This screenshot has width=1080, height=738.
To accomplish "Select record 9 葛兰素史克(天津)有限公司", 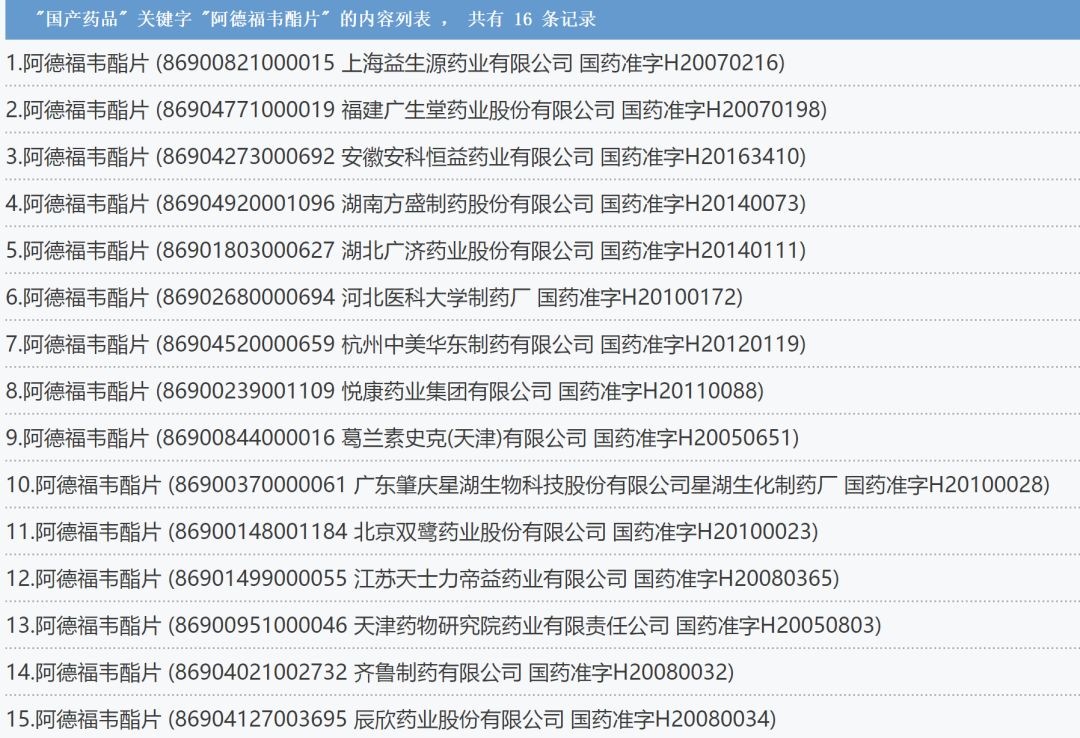I will click(x=402, y=438).
